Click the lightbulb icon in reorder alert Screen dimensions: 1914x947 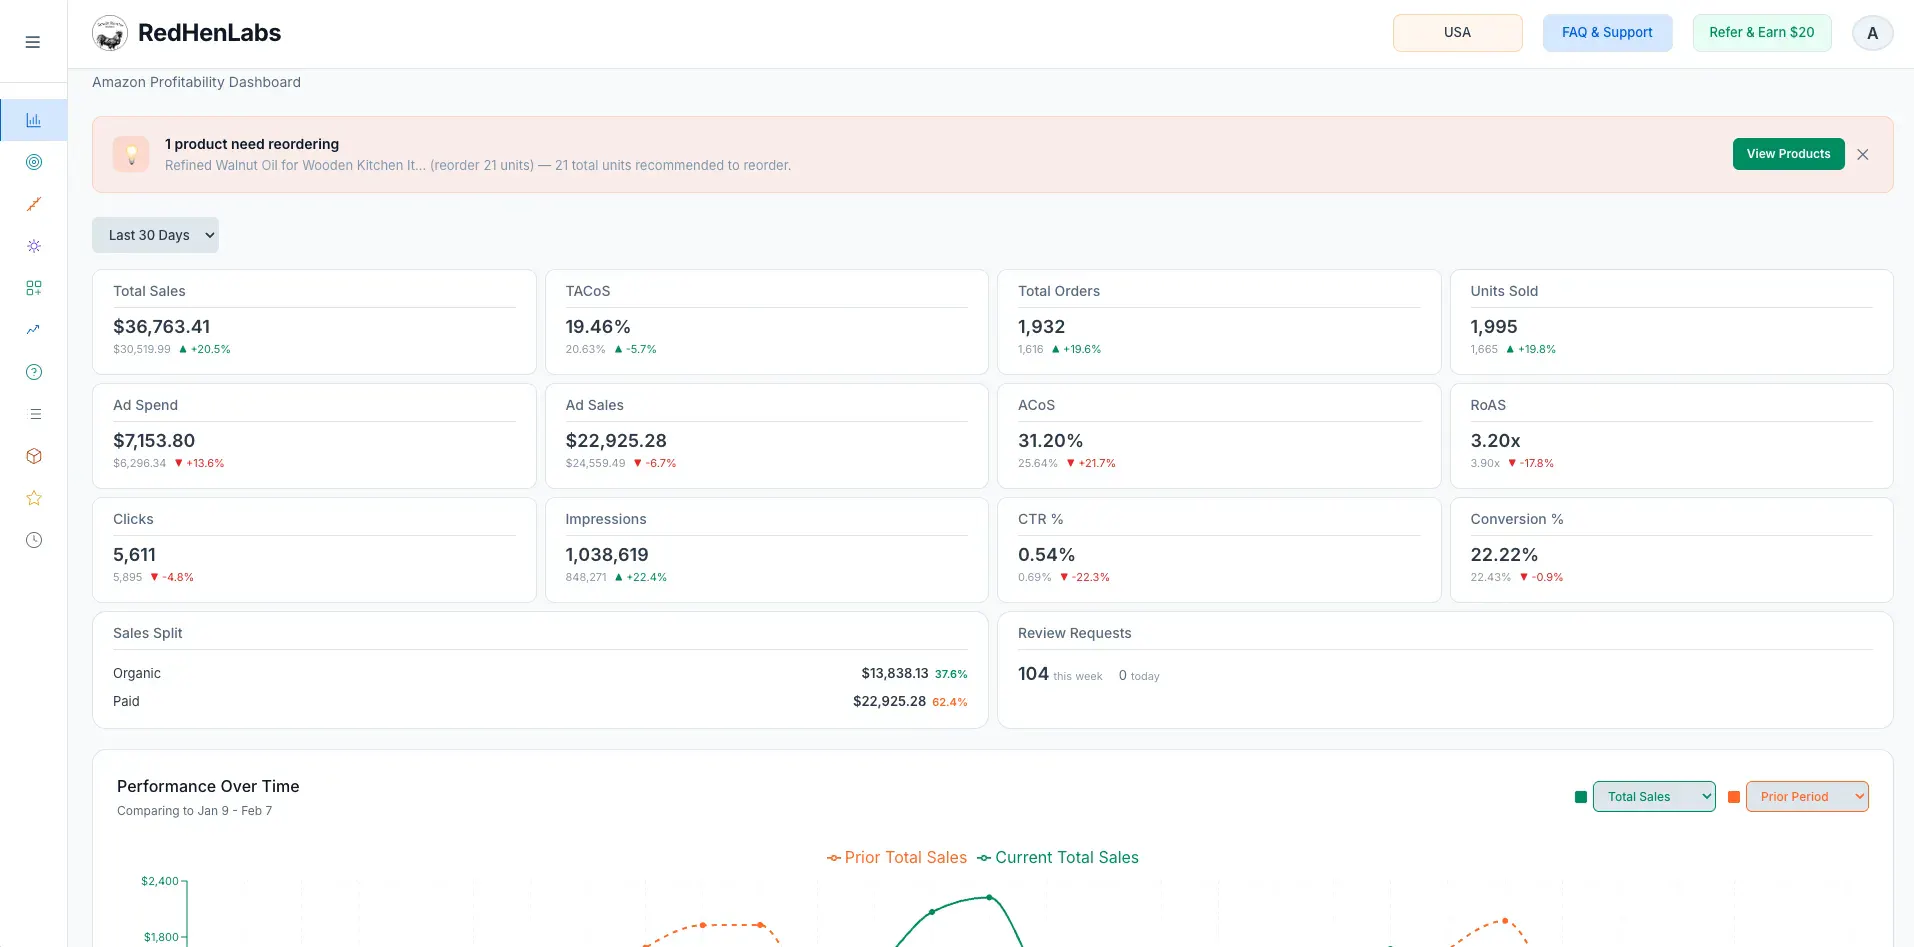coord(131,154)
